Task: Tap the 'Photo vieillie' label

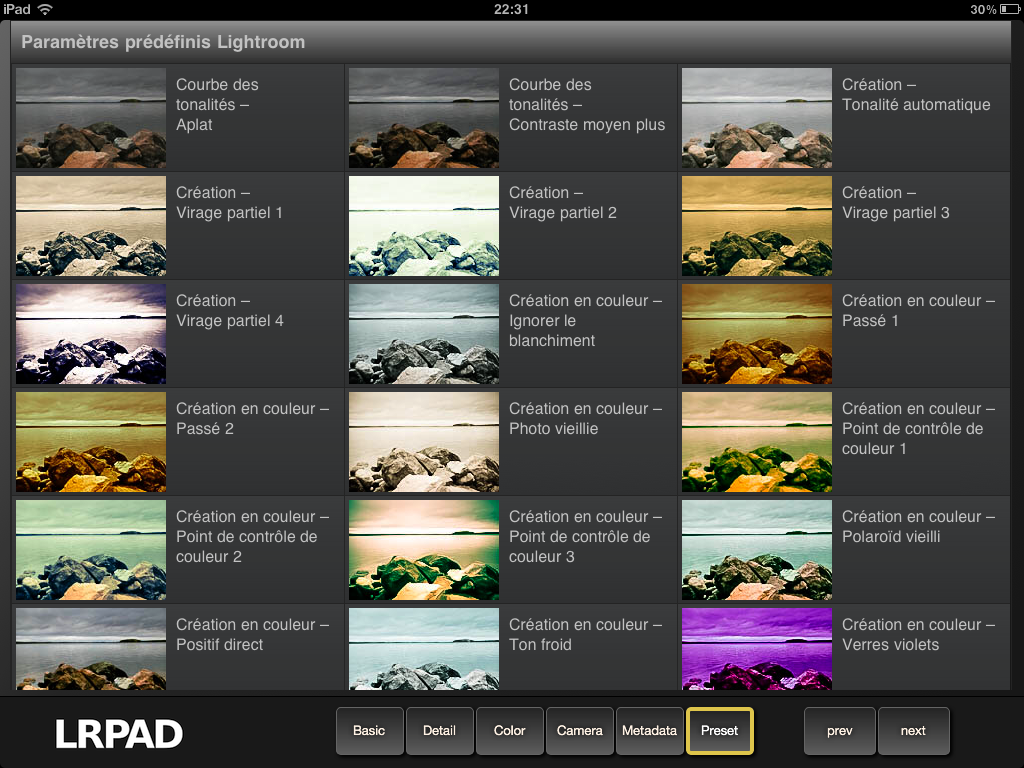Action: (x=553, y=428)
